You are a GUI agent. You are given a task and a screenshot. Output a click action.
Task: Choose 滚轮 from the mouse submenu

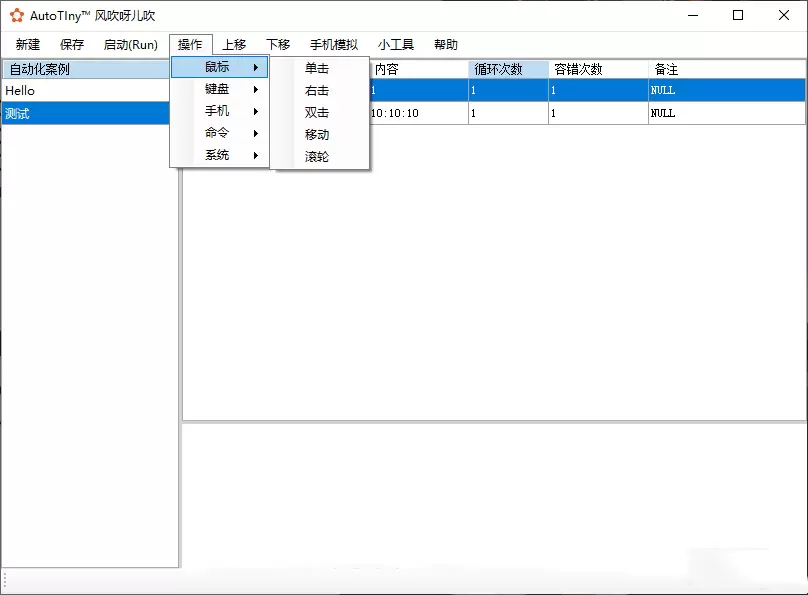click(x=319, y=157)
